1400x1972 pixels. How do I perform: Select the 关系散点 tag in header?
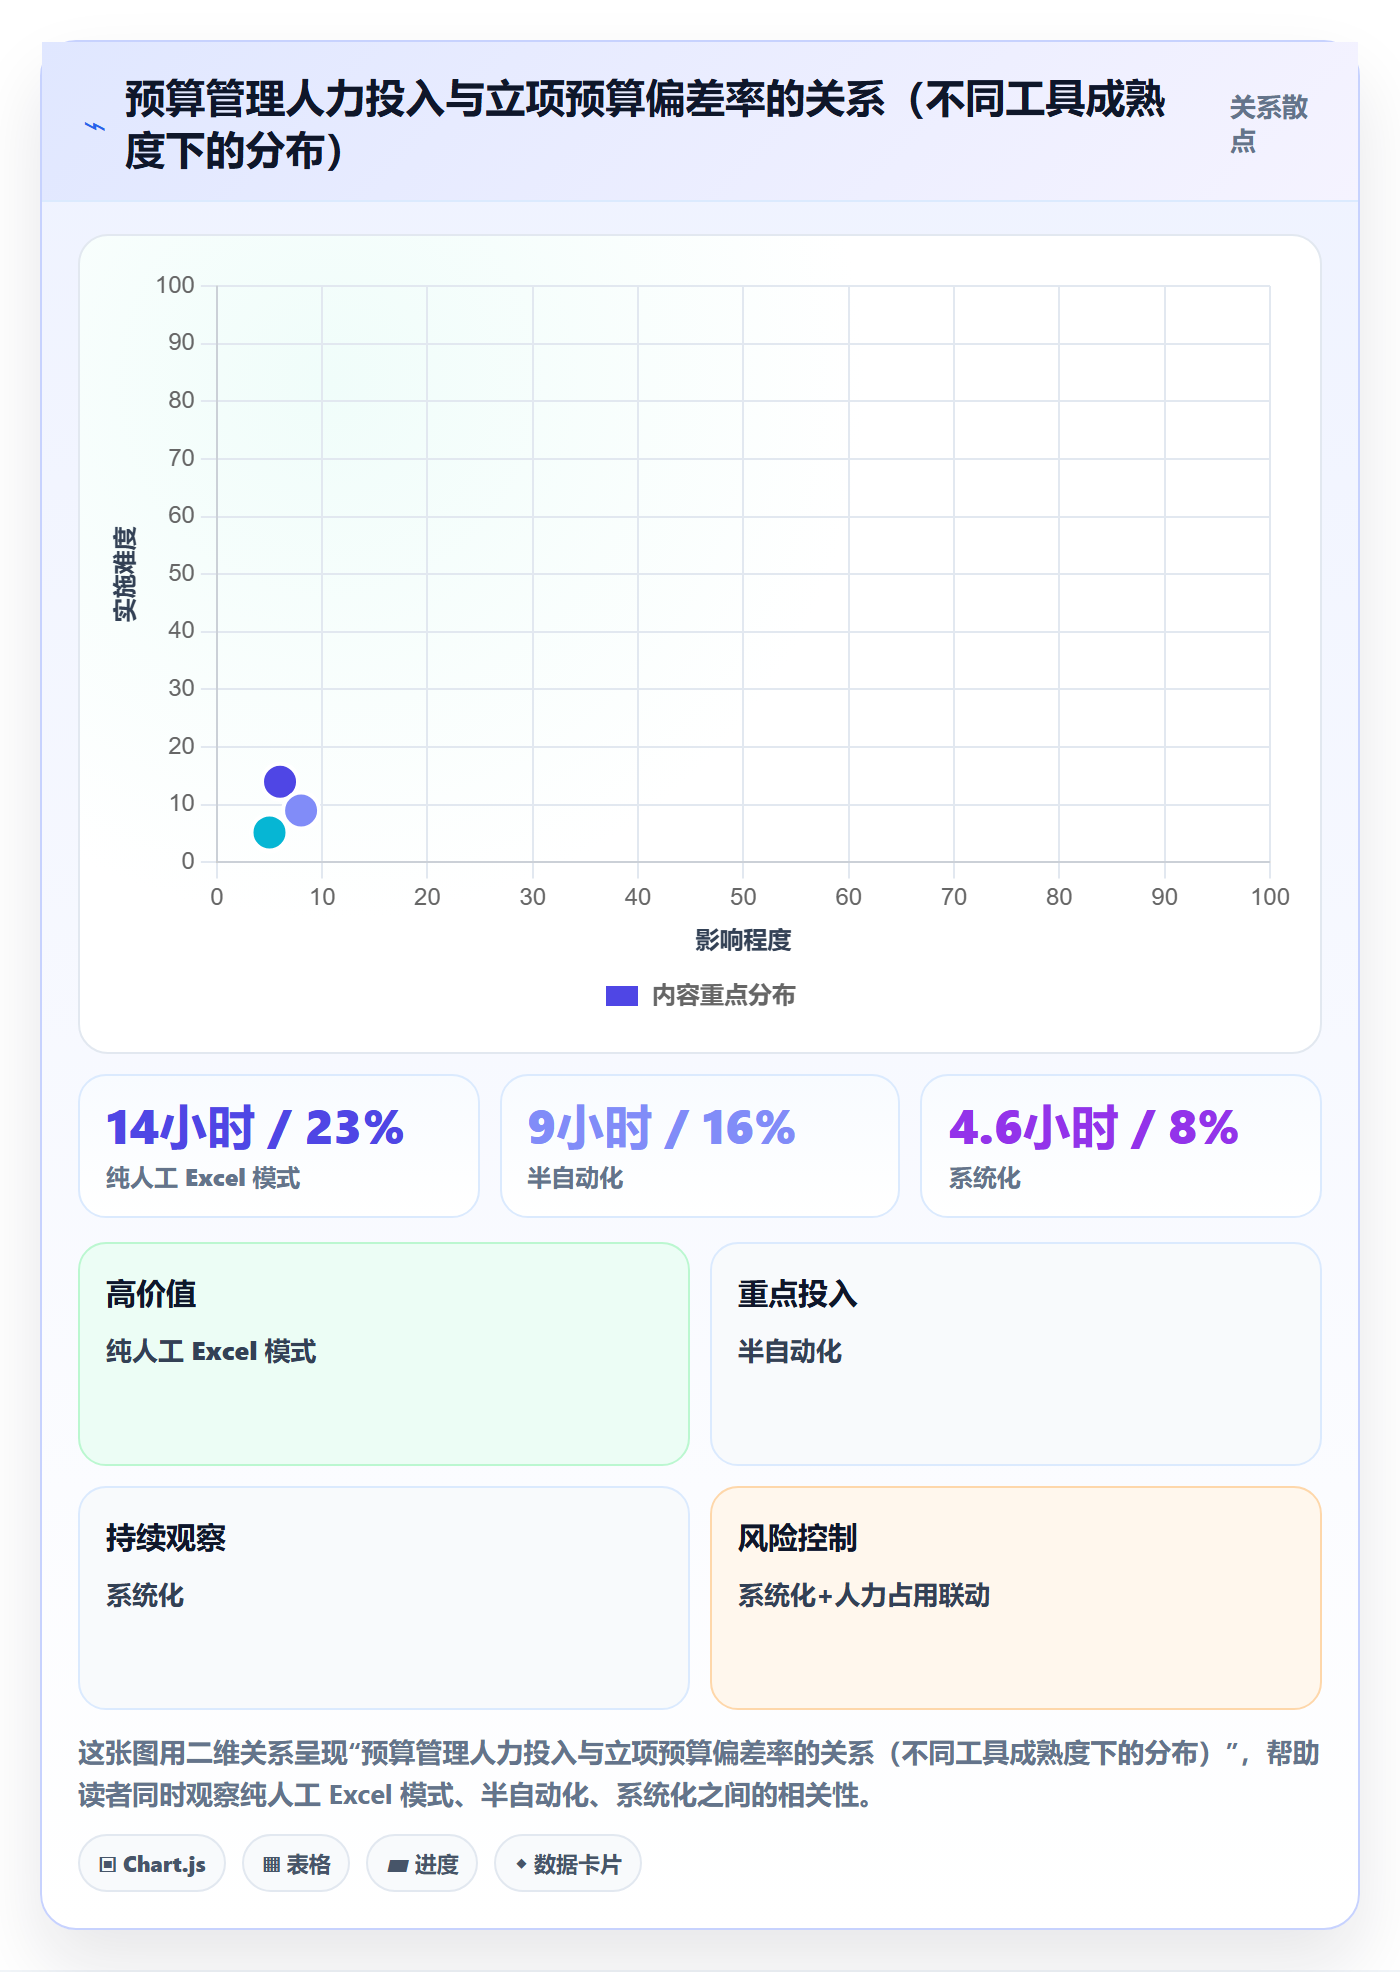tap(1269, 124)
